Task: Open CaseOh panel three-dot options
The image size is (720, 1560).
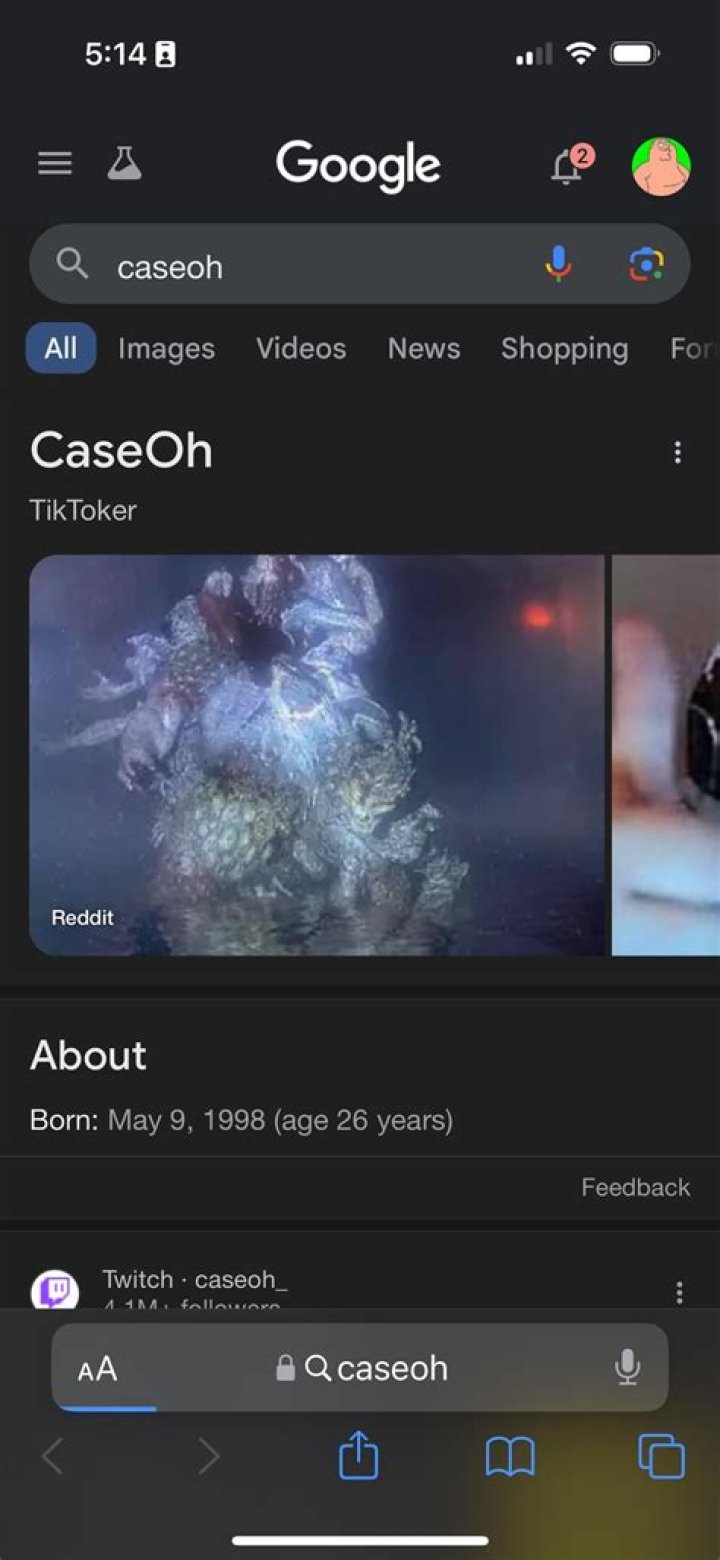Action: [x=678, y=453]
